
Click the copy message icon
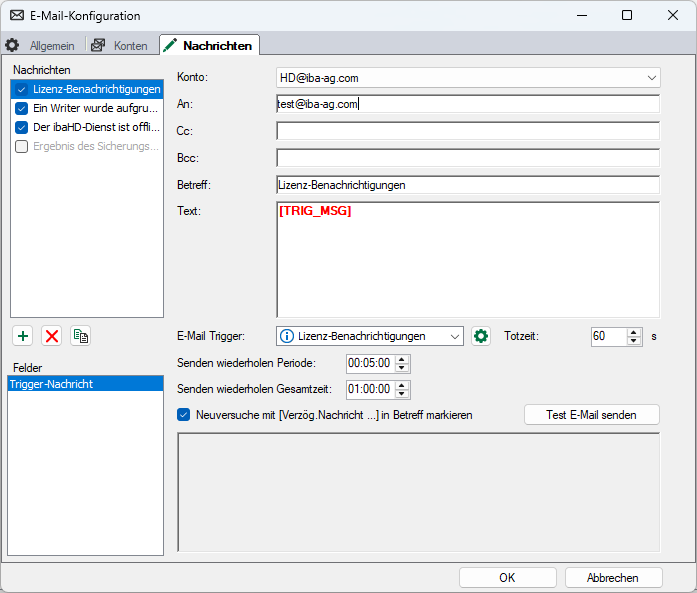80,336
